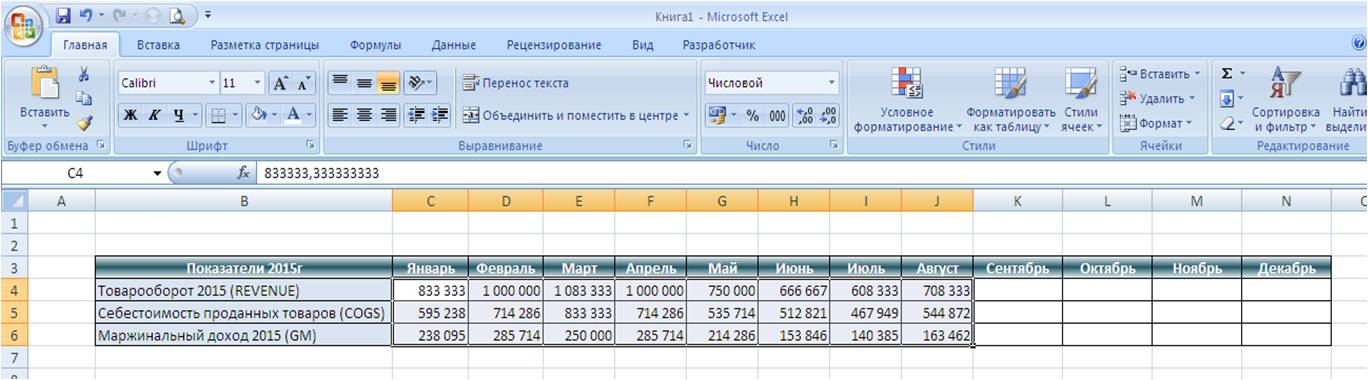This screenshot has width=1368, height=380.
Task: Toggle Перенос текста wrap text
Action: [515, 83]
